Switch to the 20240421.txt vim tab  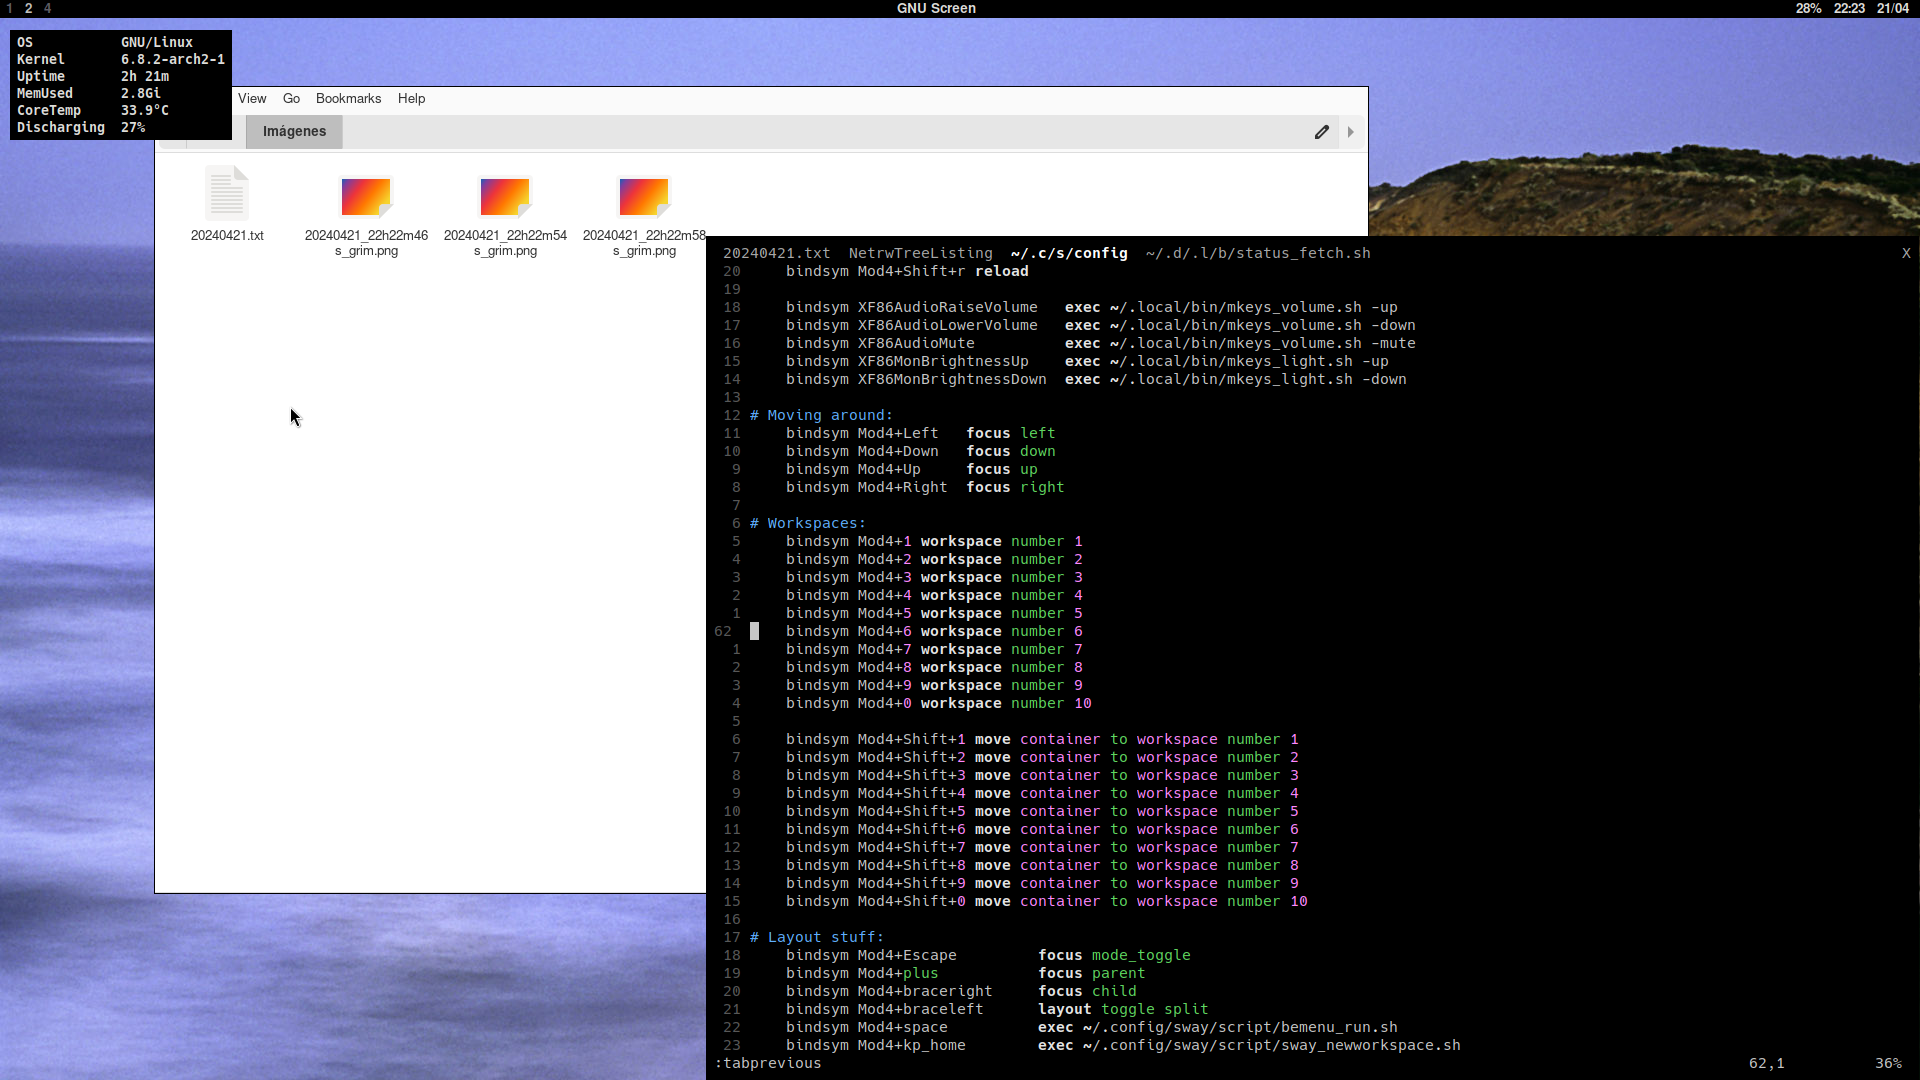click(x=776, y=254)
